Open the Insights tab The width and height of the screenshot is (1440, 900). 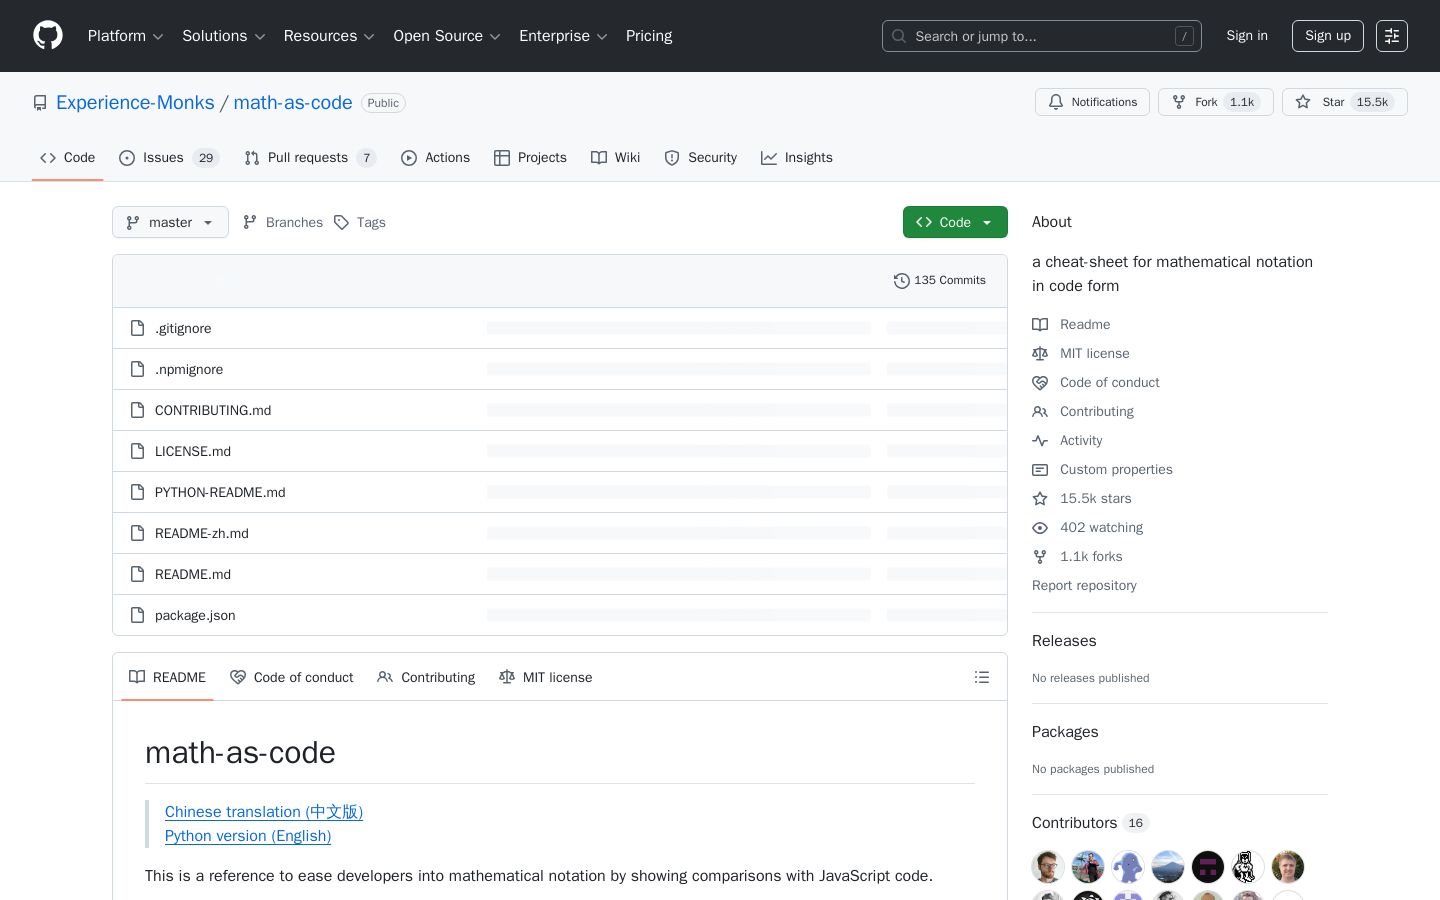point(796,158)
